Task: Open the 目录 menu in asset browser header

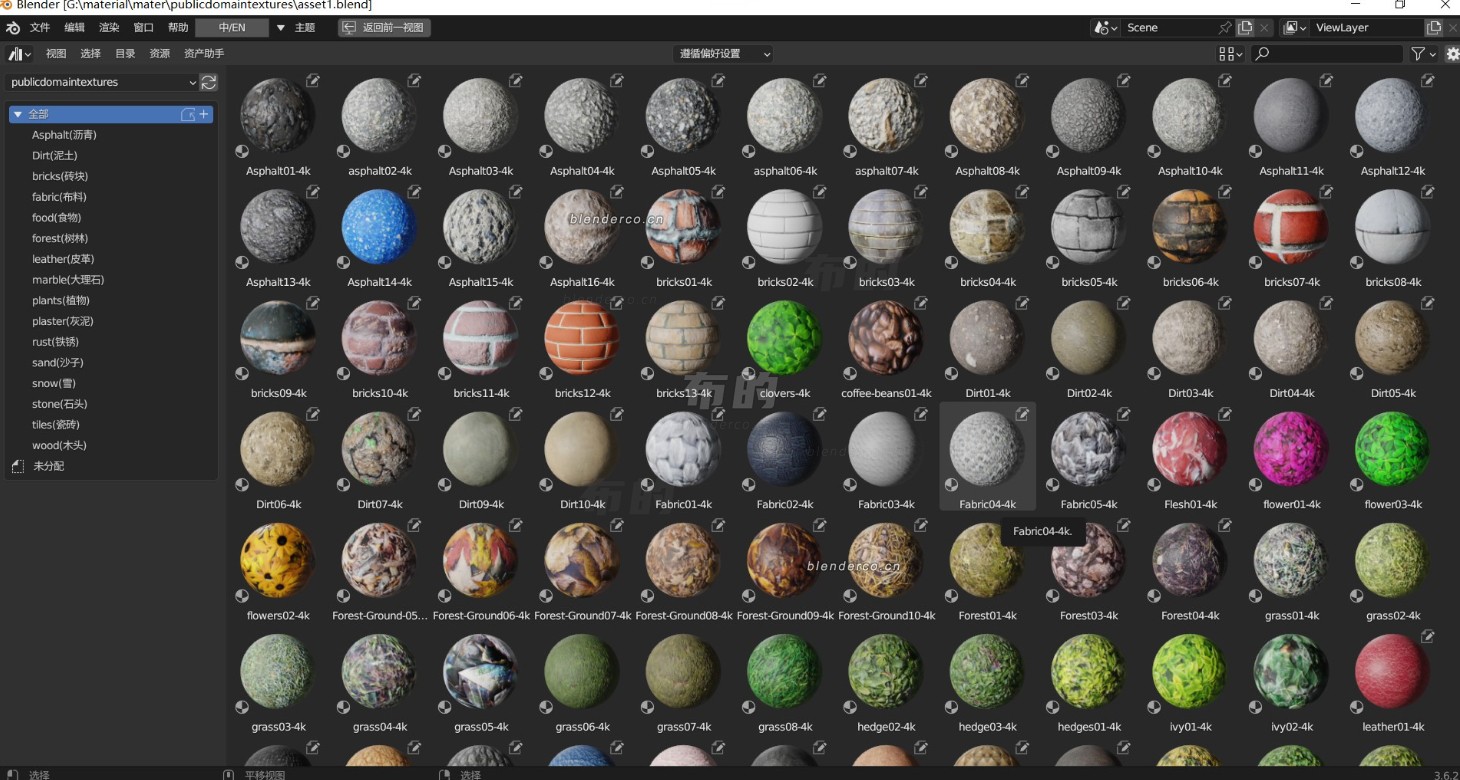Action: pos(125,54)
